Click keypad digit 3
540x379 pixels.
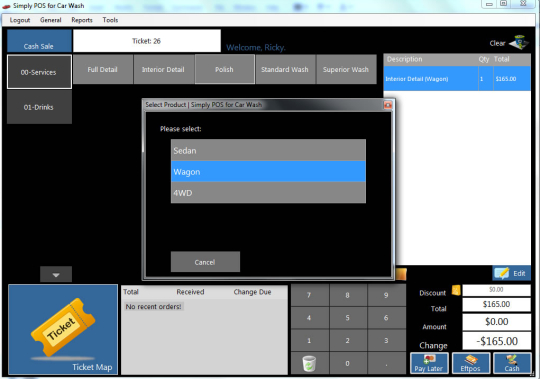pos(386,340)
